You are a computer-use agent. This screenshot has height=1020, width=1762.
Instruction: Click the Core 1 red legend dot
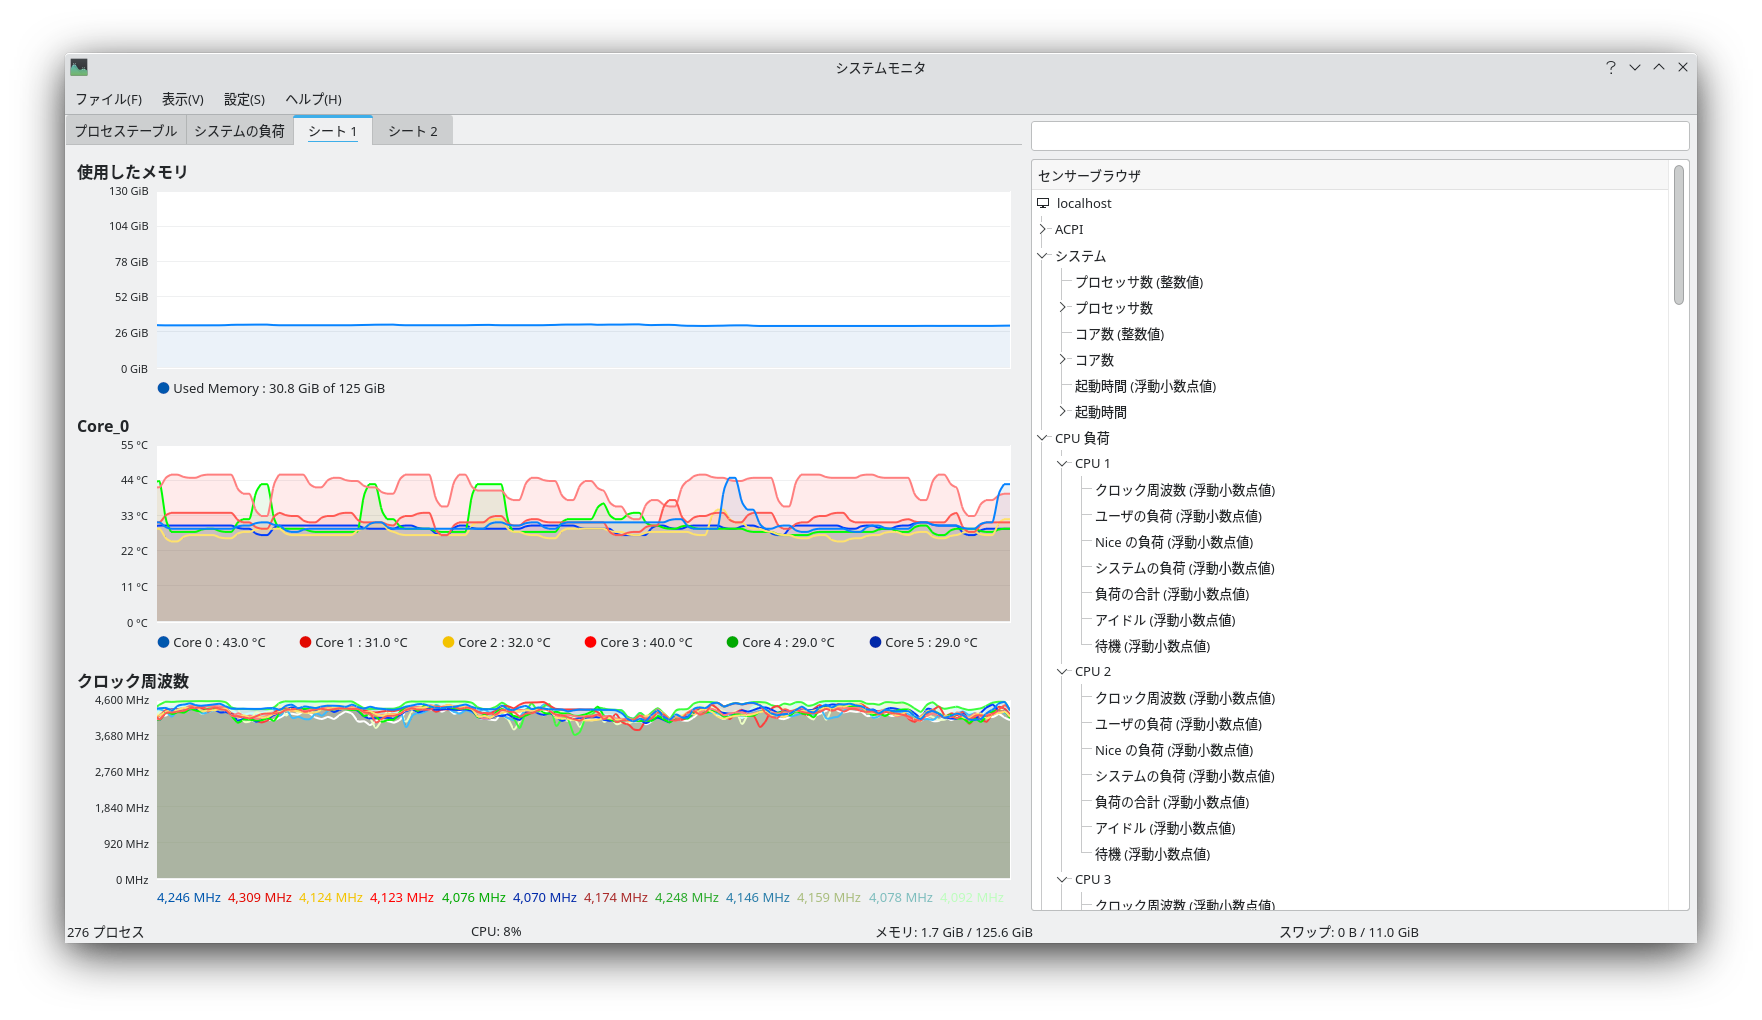[x=305, y=642]
